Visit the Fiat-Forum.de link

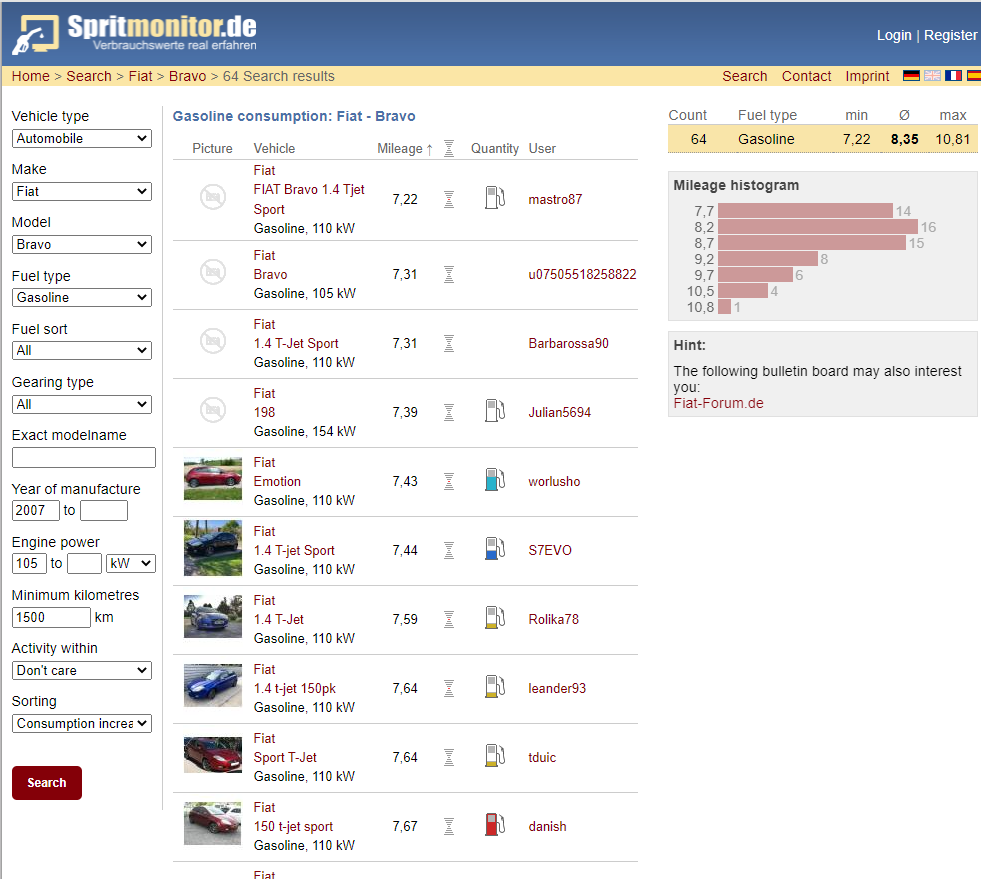click(718, 403)
